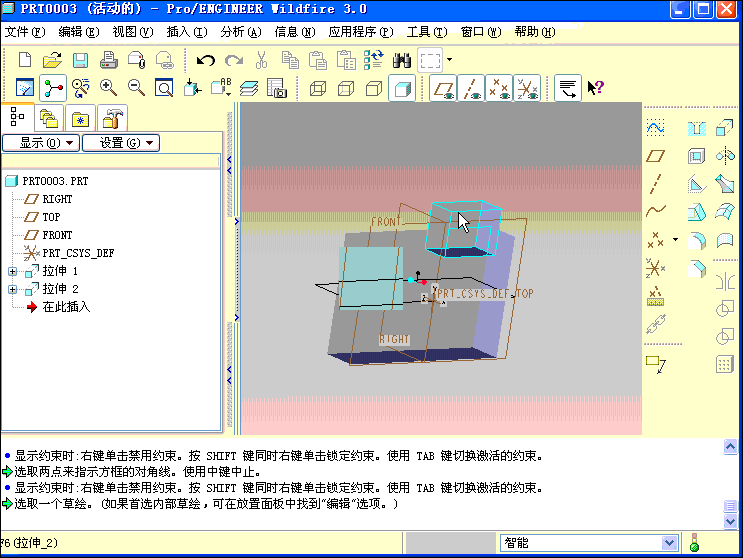Start the sketch tool on right toolbar
Viewport: 743px width, 558px height.
coord(655,128)
